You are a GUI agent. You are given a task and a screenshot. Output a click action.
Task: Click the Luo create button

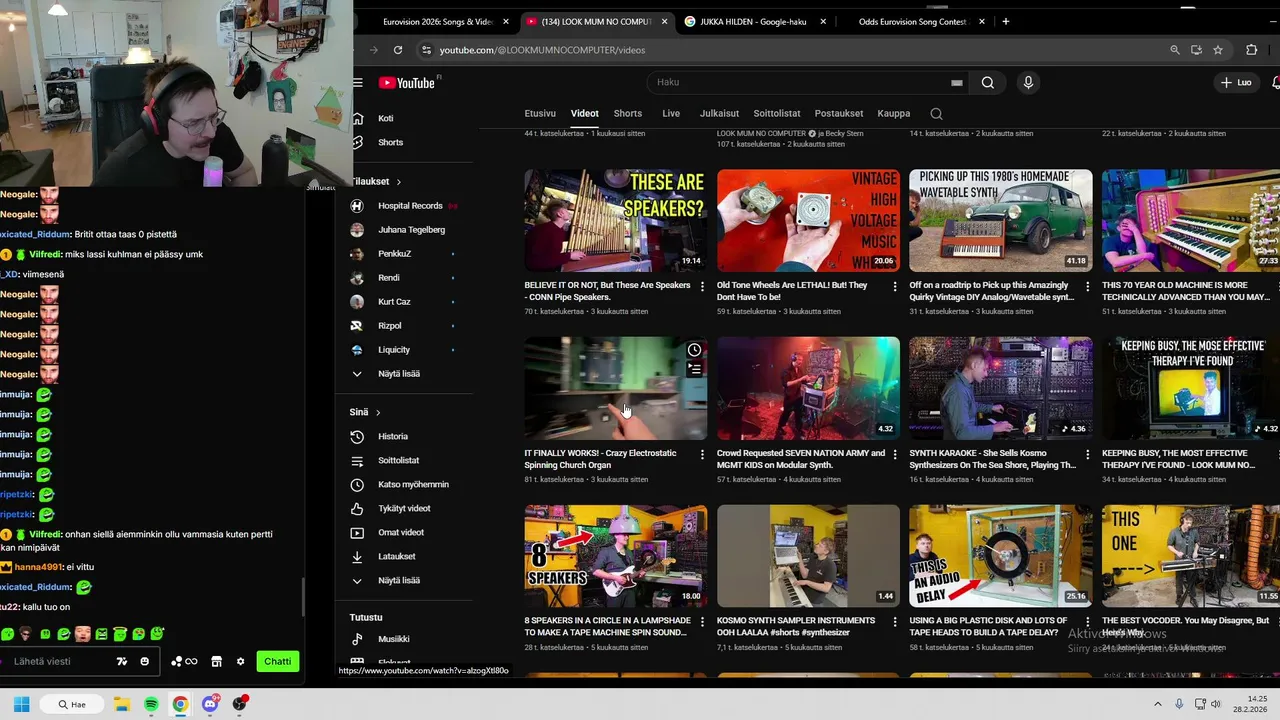tap(1237, 83)
